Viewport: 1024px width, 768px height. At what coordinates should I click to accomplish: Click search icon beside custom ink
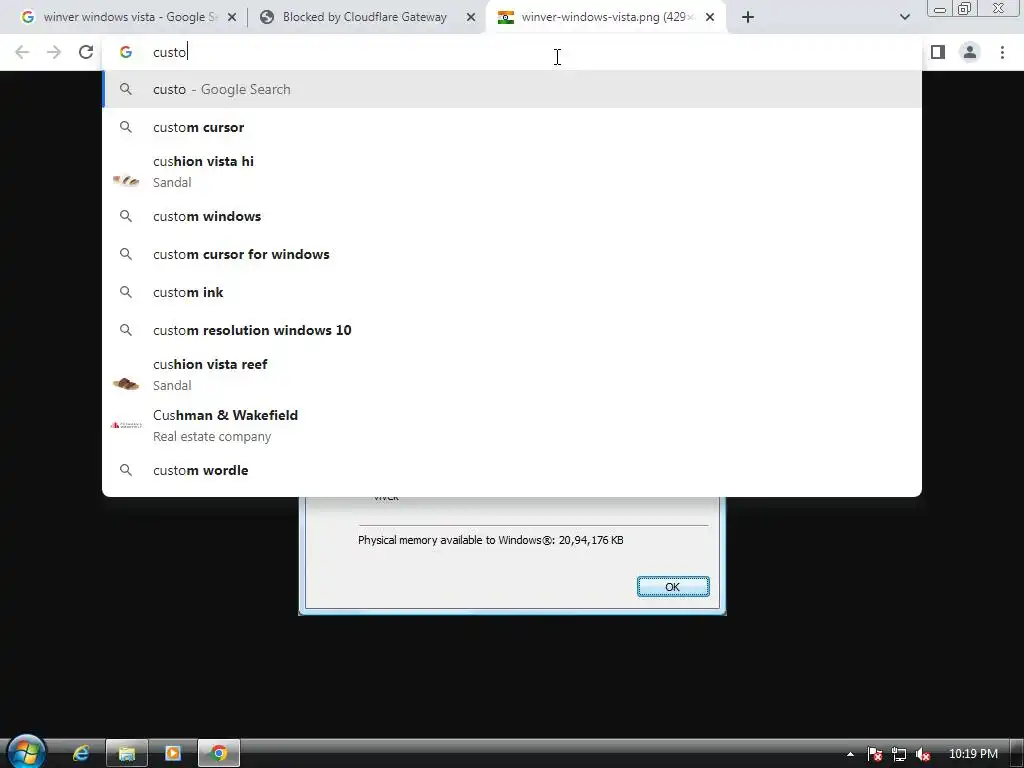(126, 292)
